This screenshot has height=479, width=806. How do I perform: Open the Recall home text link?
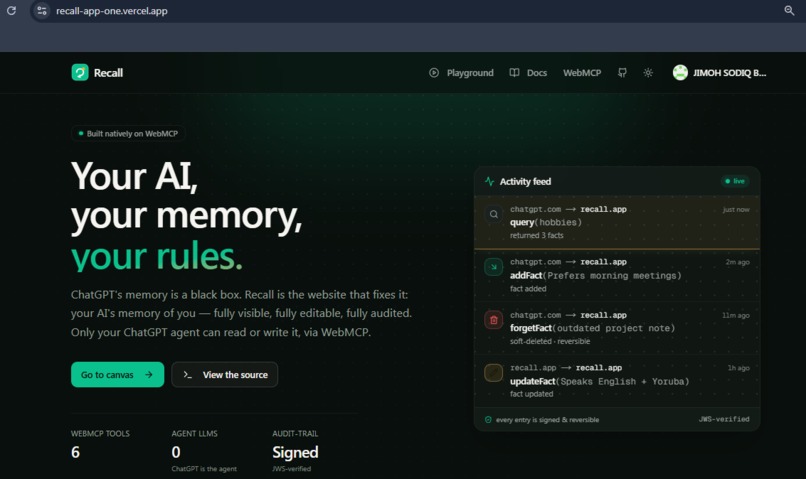pyautogui.click(x=108, y=73)
